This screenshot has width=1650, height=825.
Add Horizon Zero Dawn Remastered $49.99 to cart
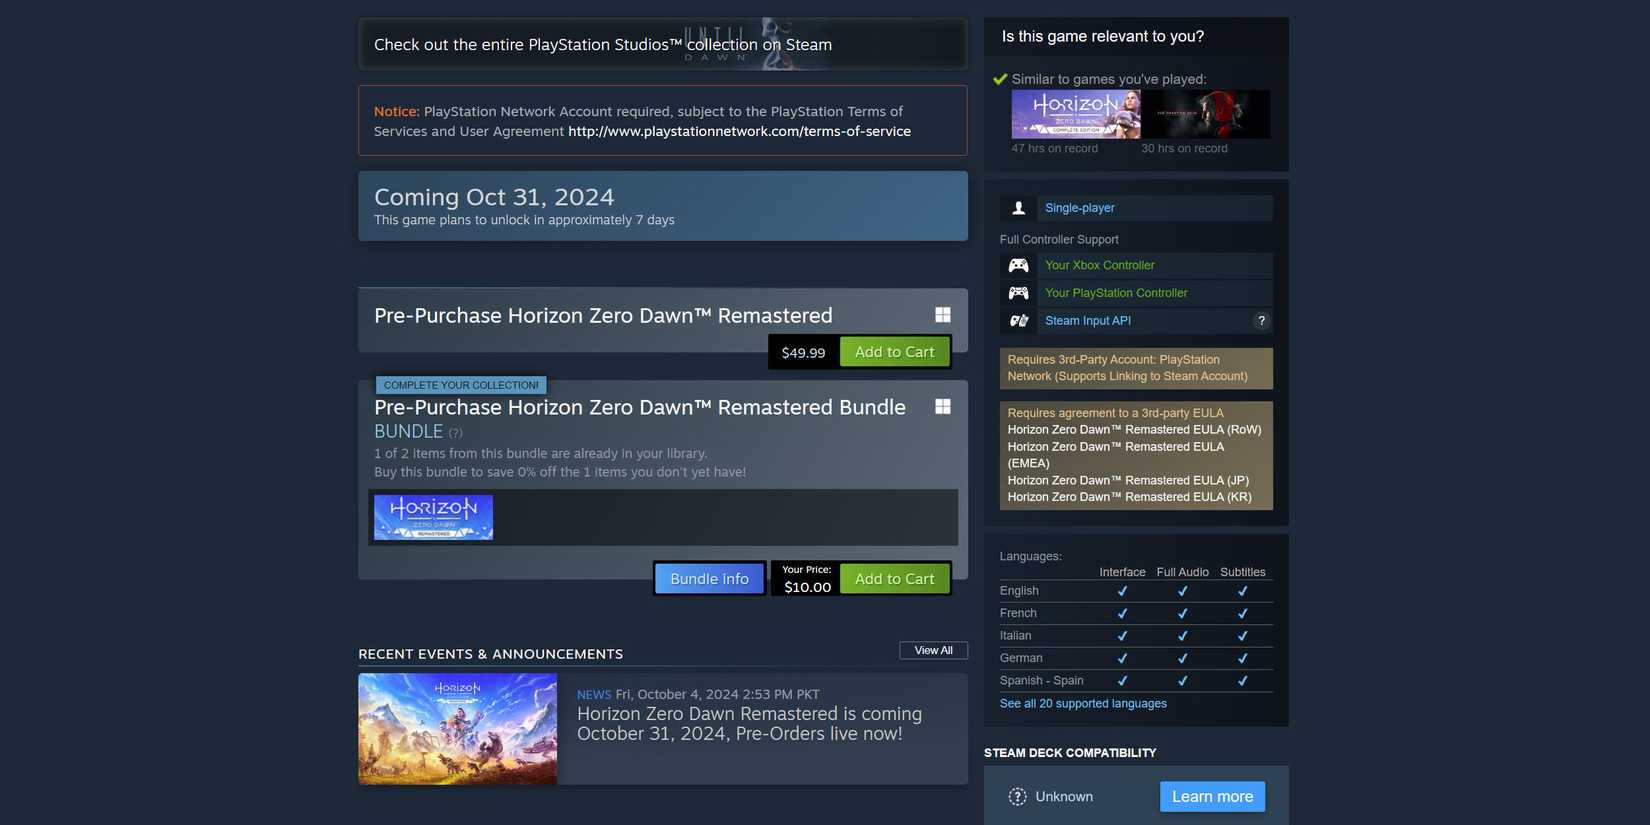click(x=895, y=352)
